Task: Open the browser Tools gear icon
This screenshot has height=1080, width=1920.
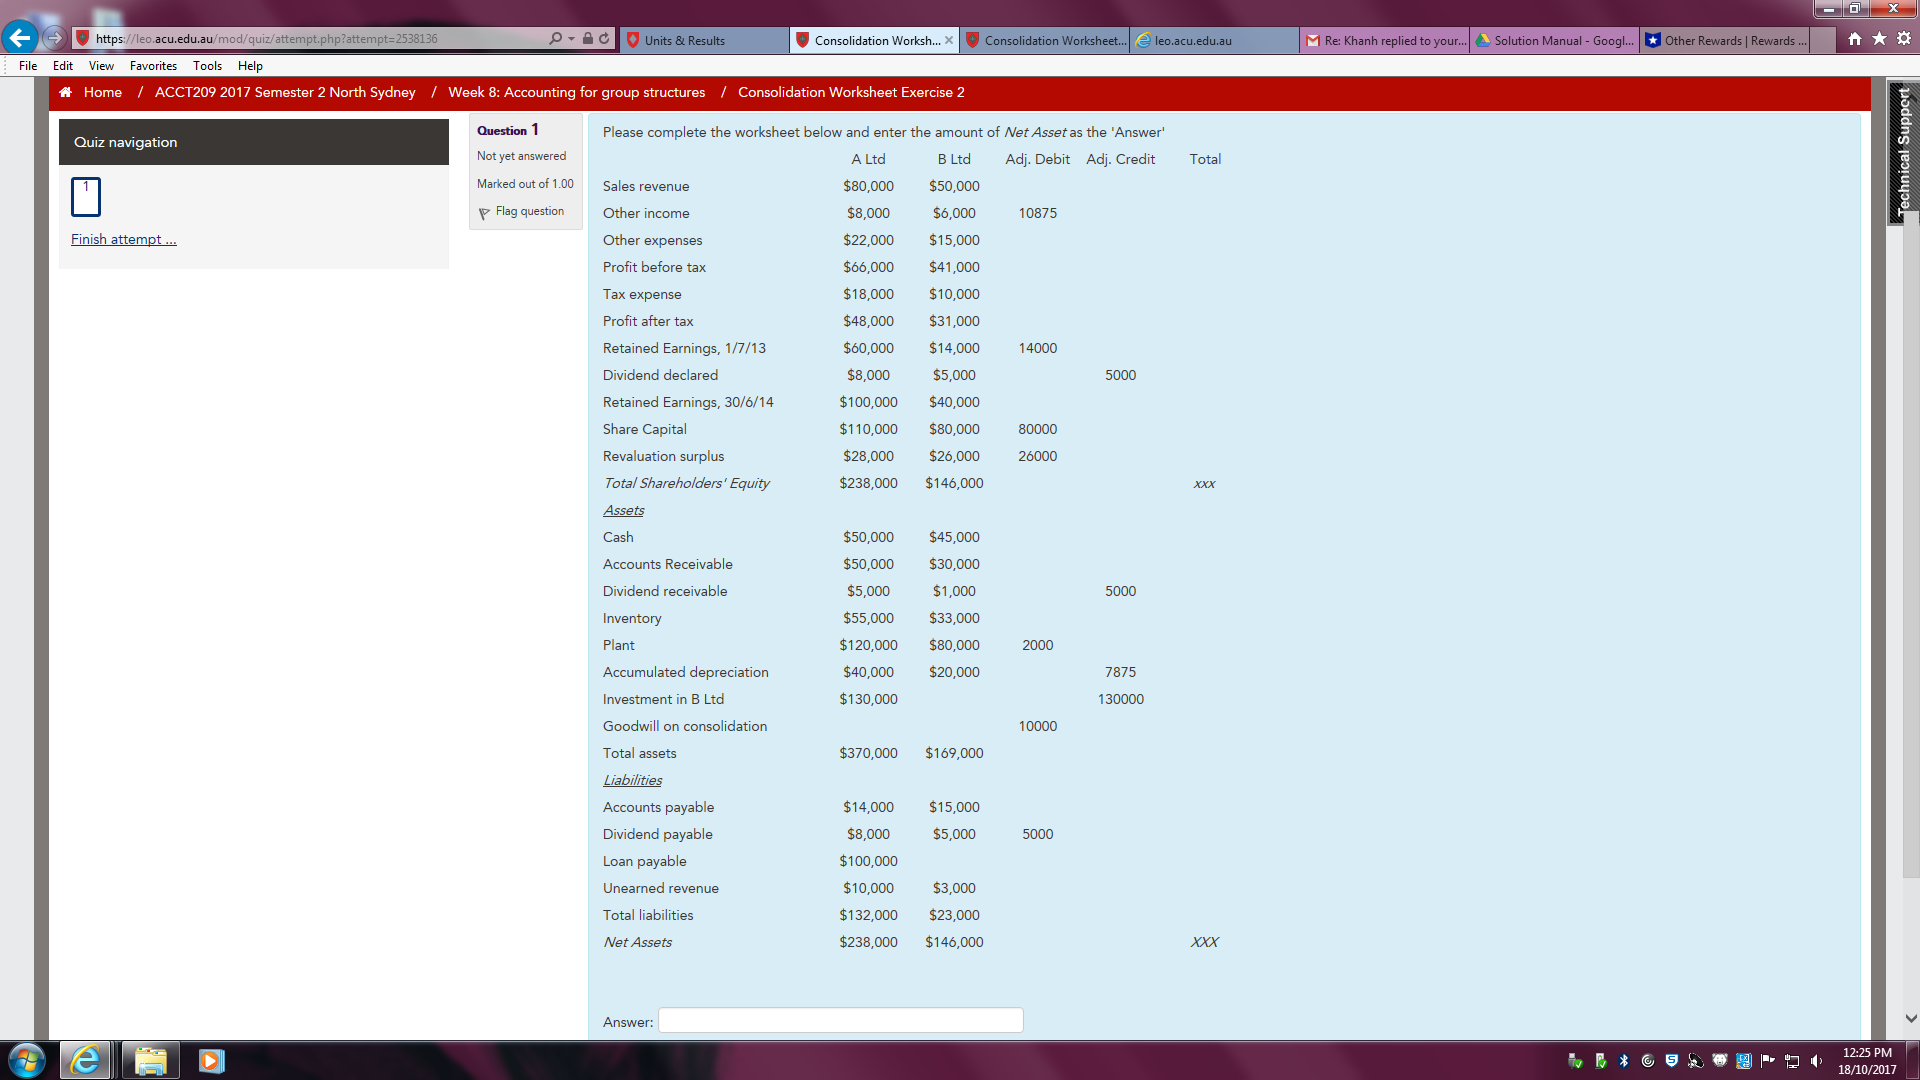Action: tap(1903, 39)
